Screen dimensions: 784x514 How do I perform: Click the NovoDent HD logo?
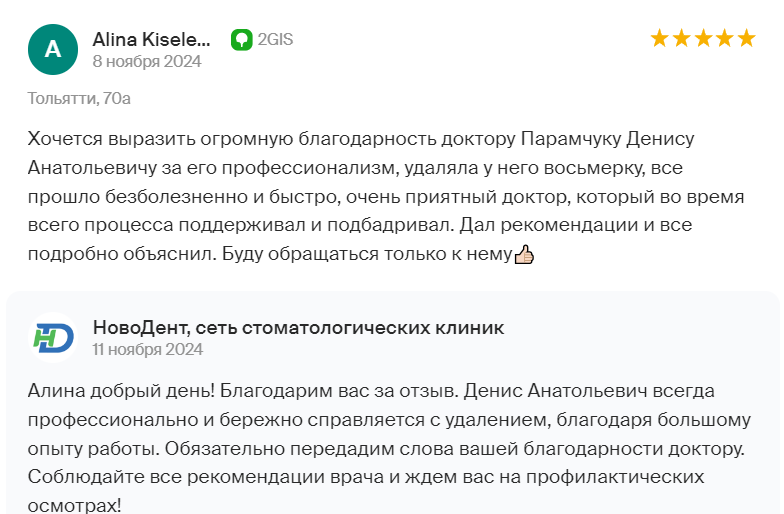(53, 338)
